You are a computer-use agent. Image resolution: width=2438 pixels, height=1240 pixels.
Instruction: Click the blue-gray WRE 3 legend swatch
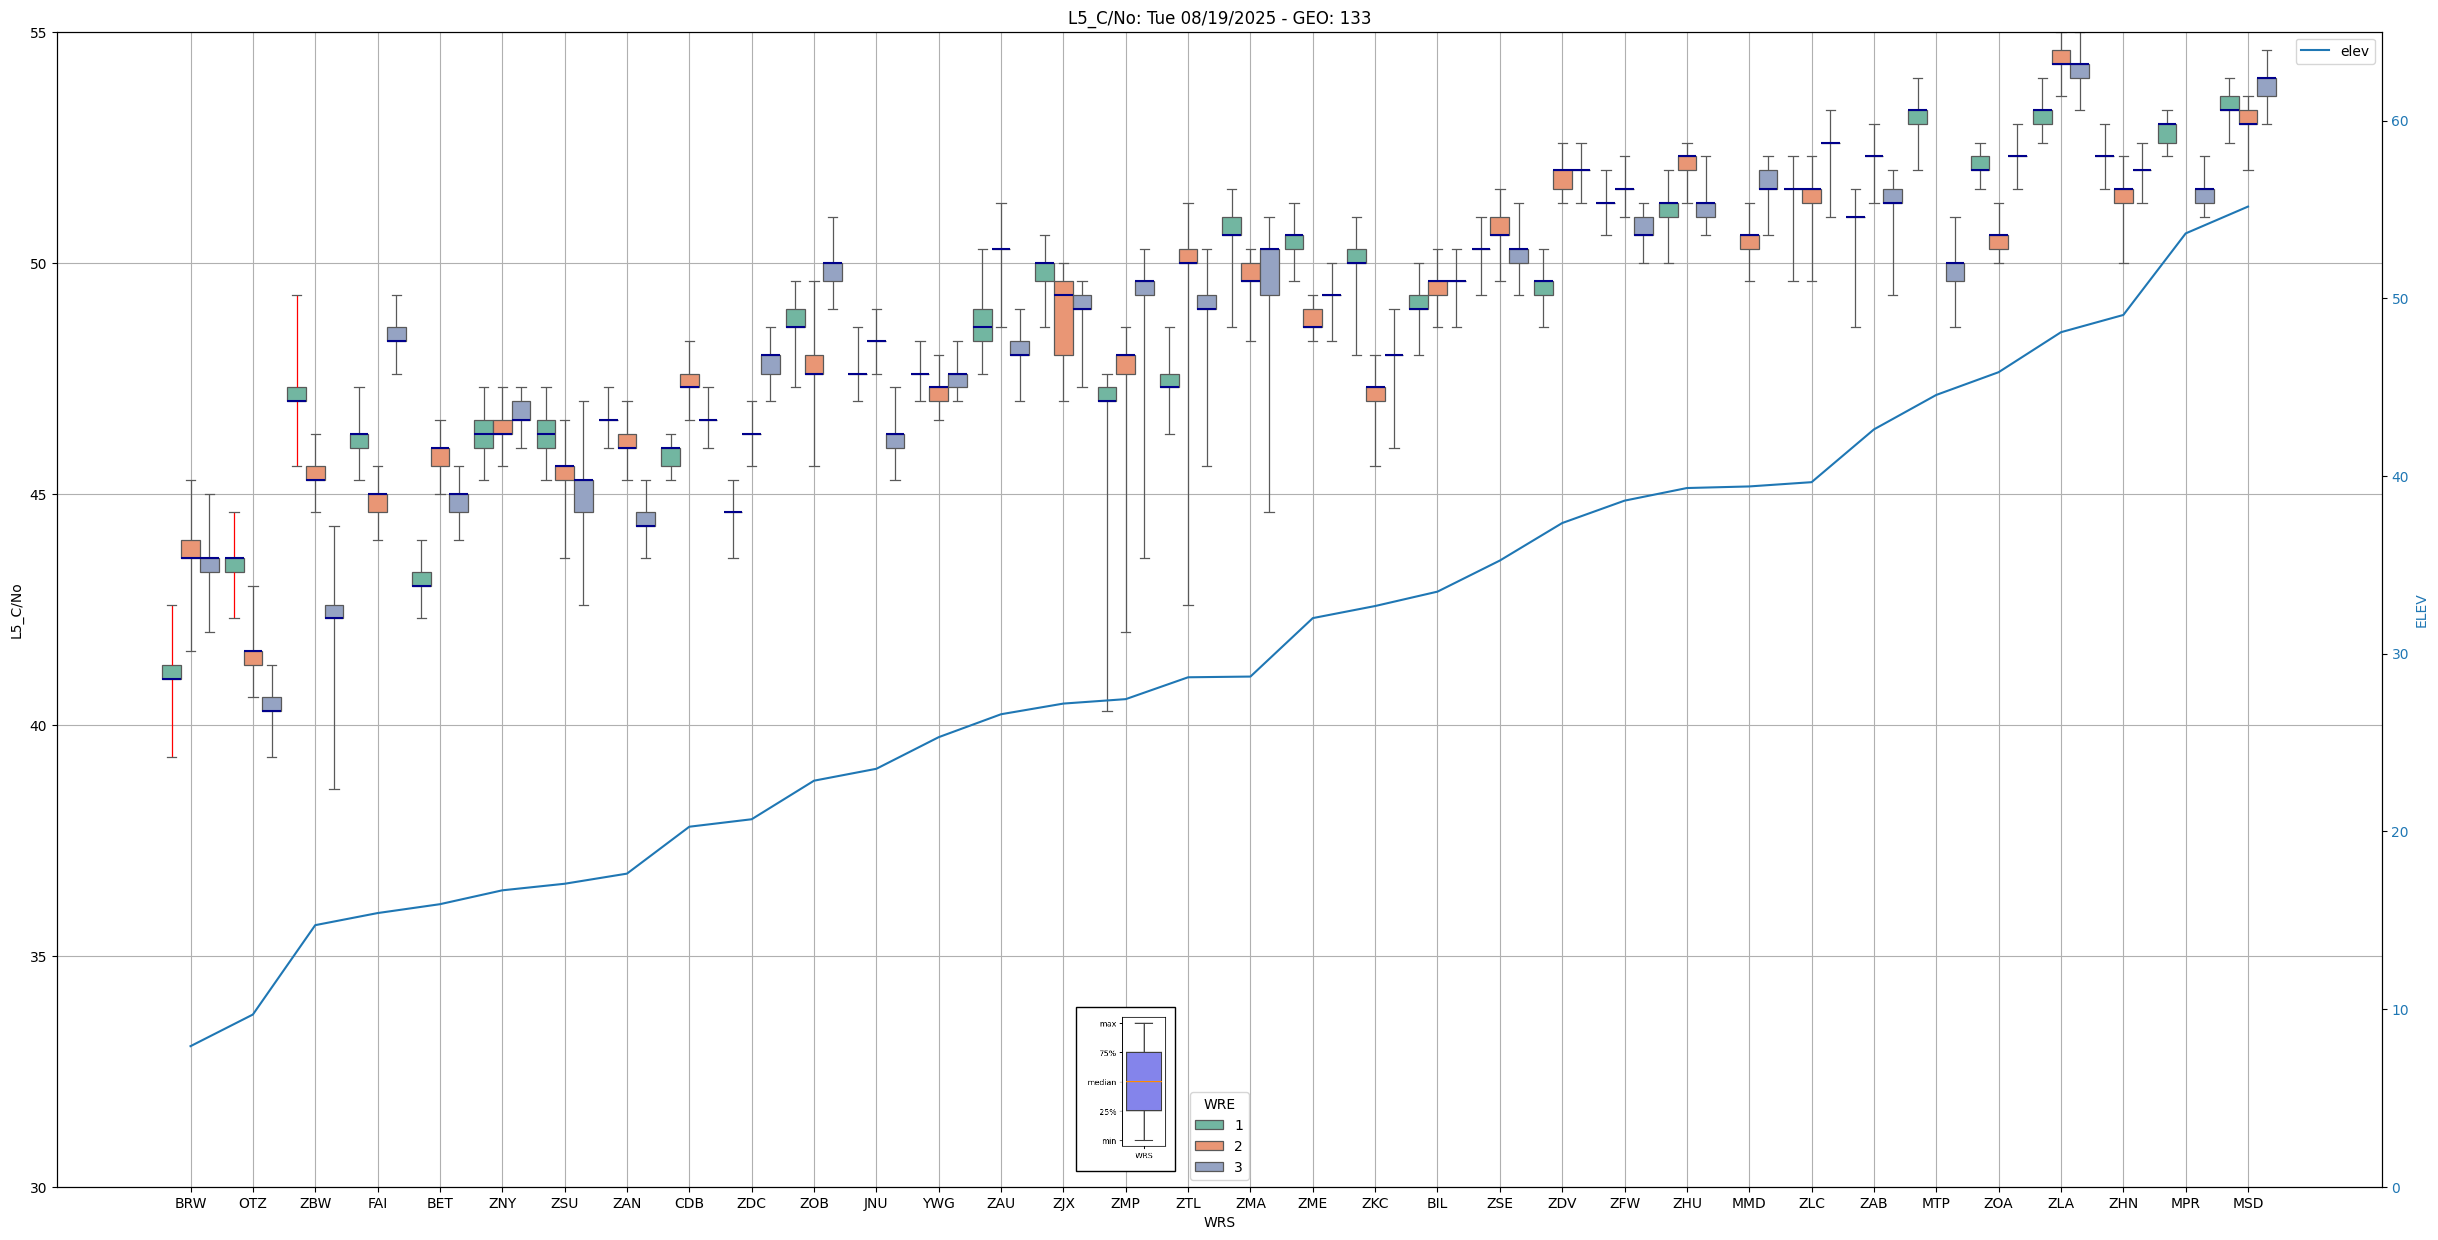point(1208,1167)
